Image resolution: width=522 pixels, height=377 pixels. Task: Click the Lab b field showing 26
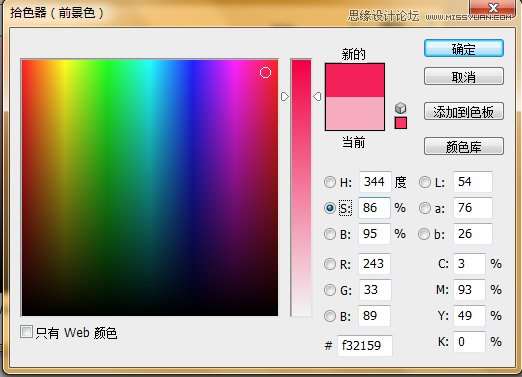click(x=473, y=234)
